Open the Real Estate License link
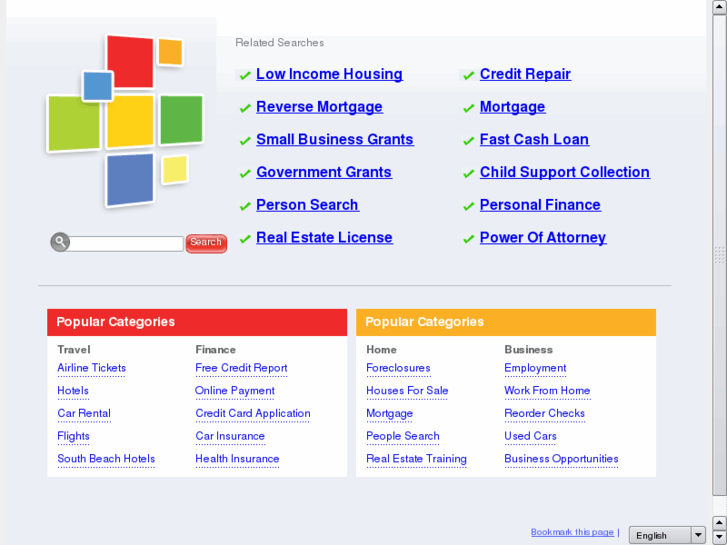This screenshot has height=545, width=727. 324,238
